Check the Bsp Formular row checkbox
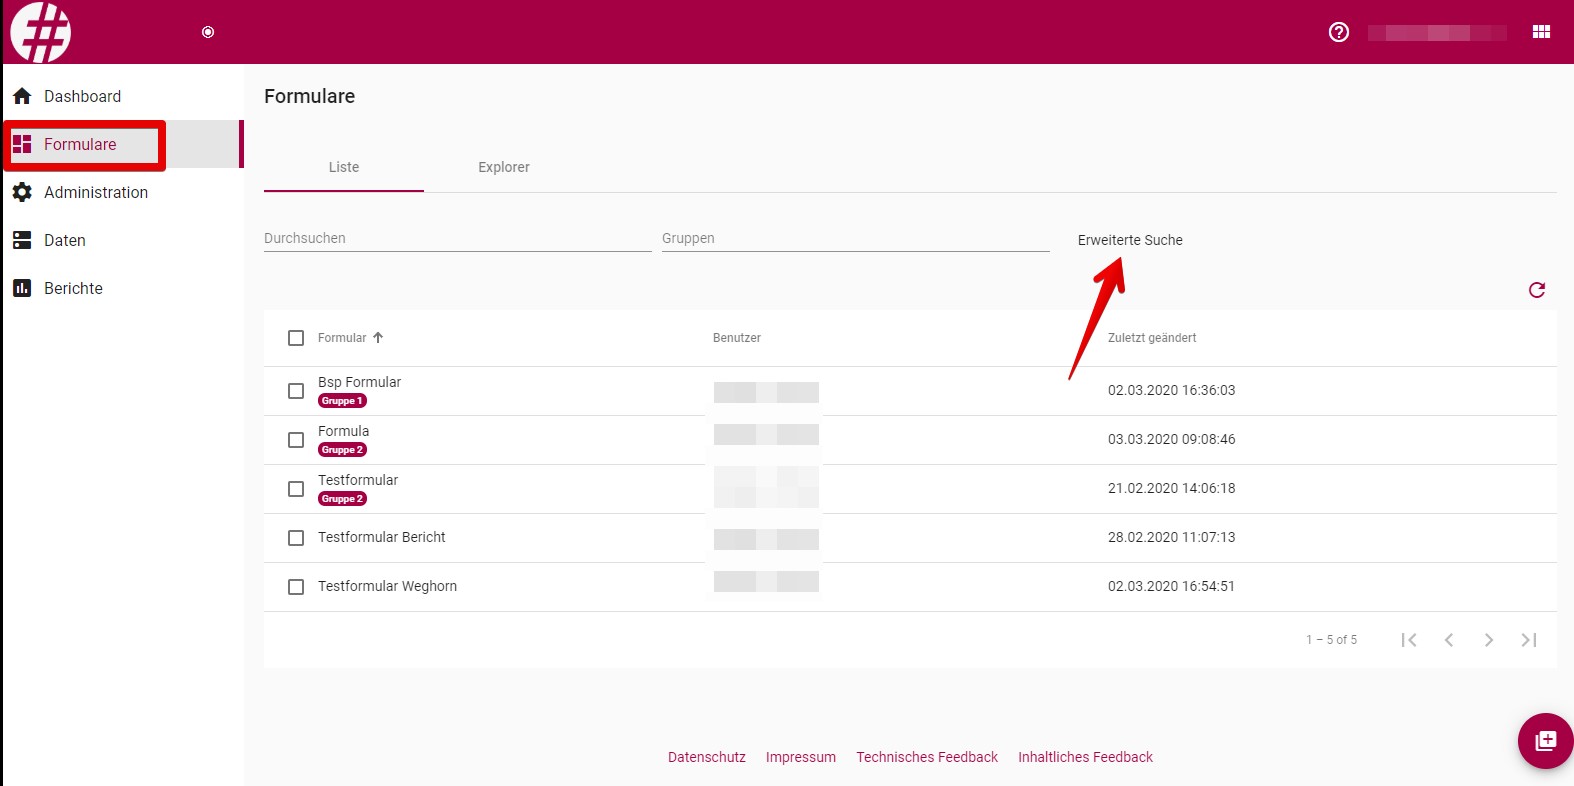The width and height of the screenshot is (1574, 786). coord(296,391)
